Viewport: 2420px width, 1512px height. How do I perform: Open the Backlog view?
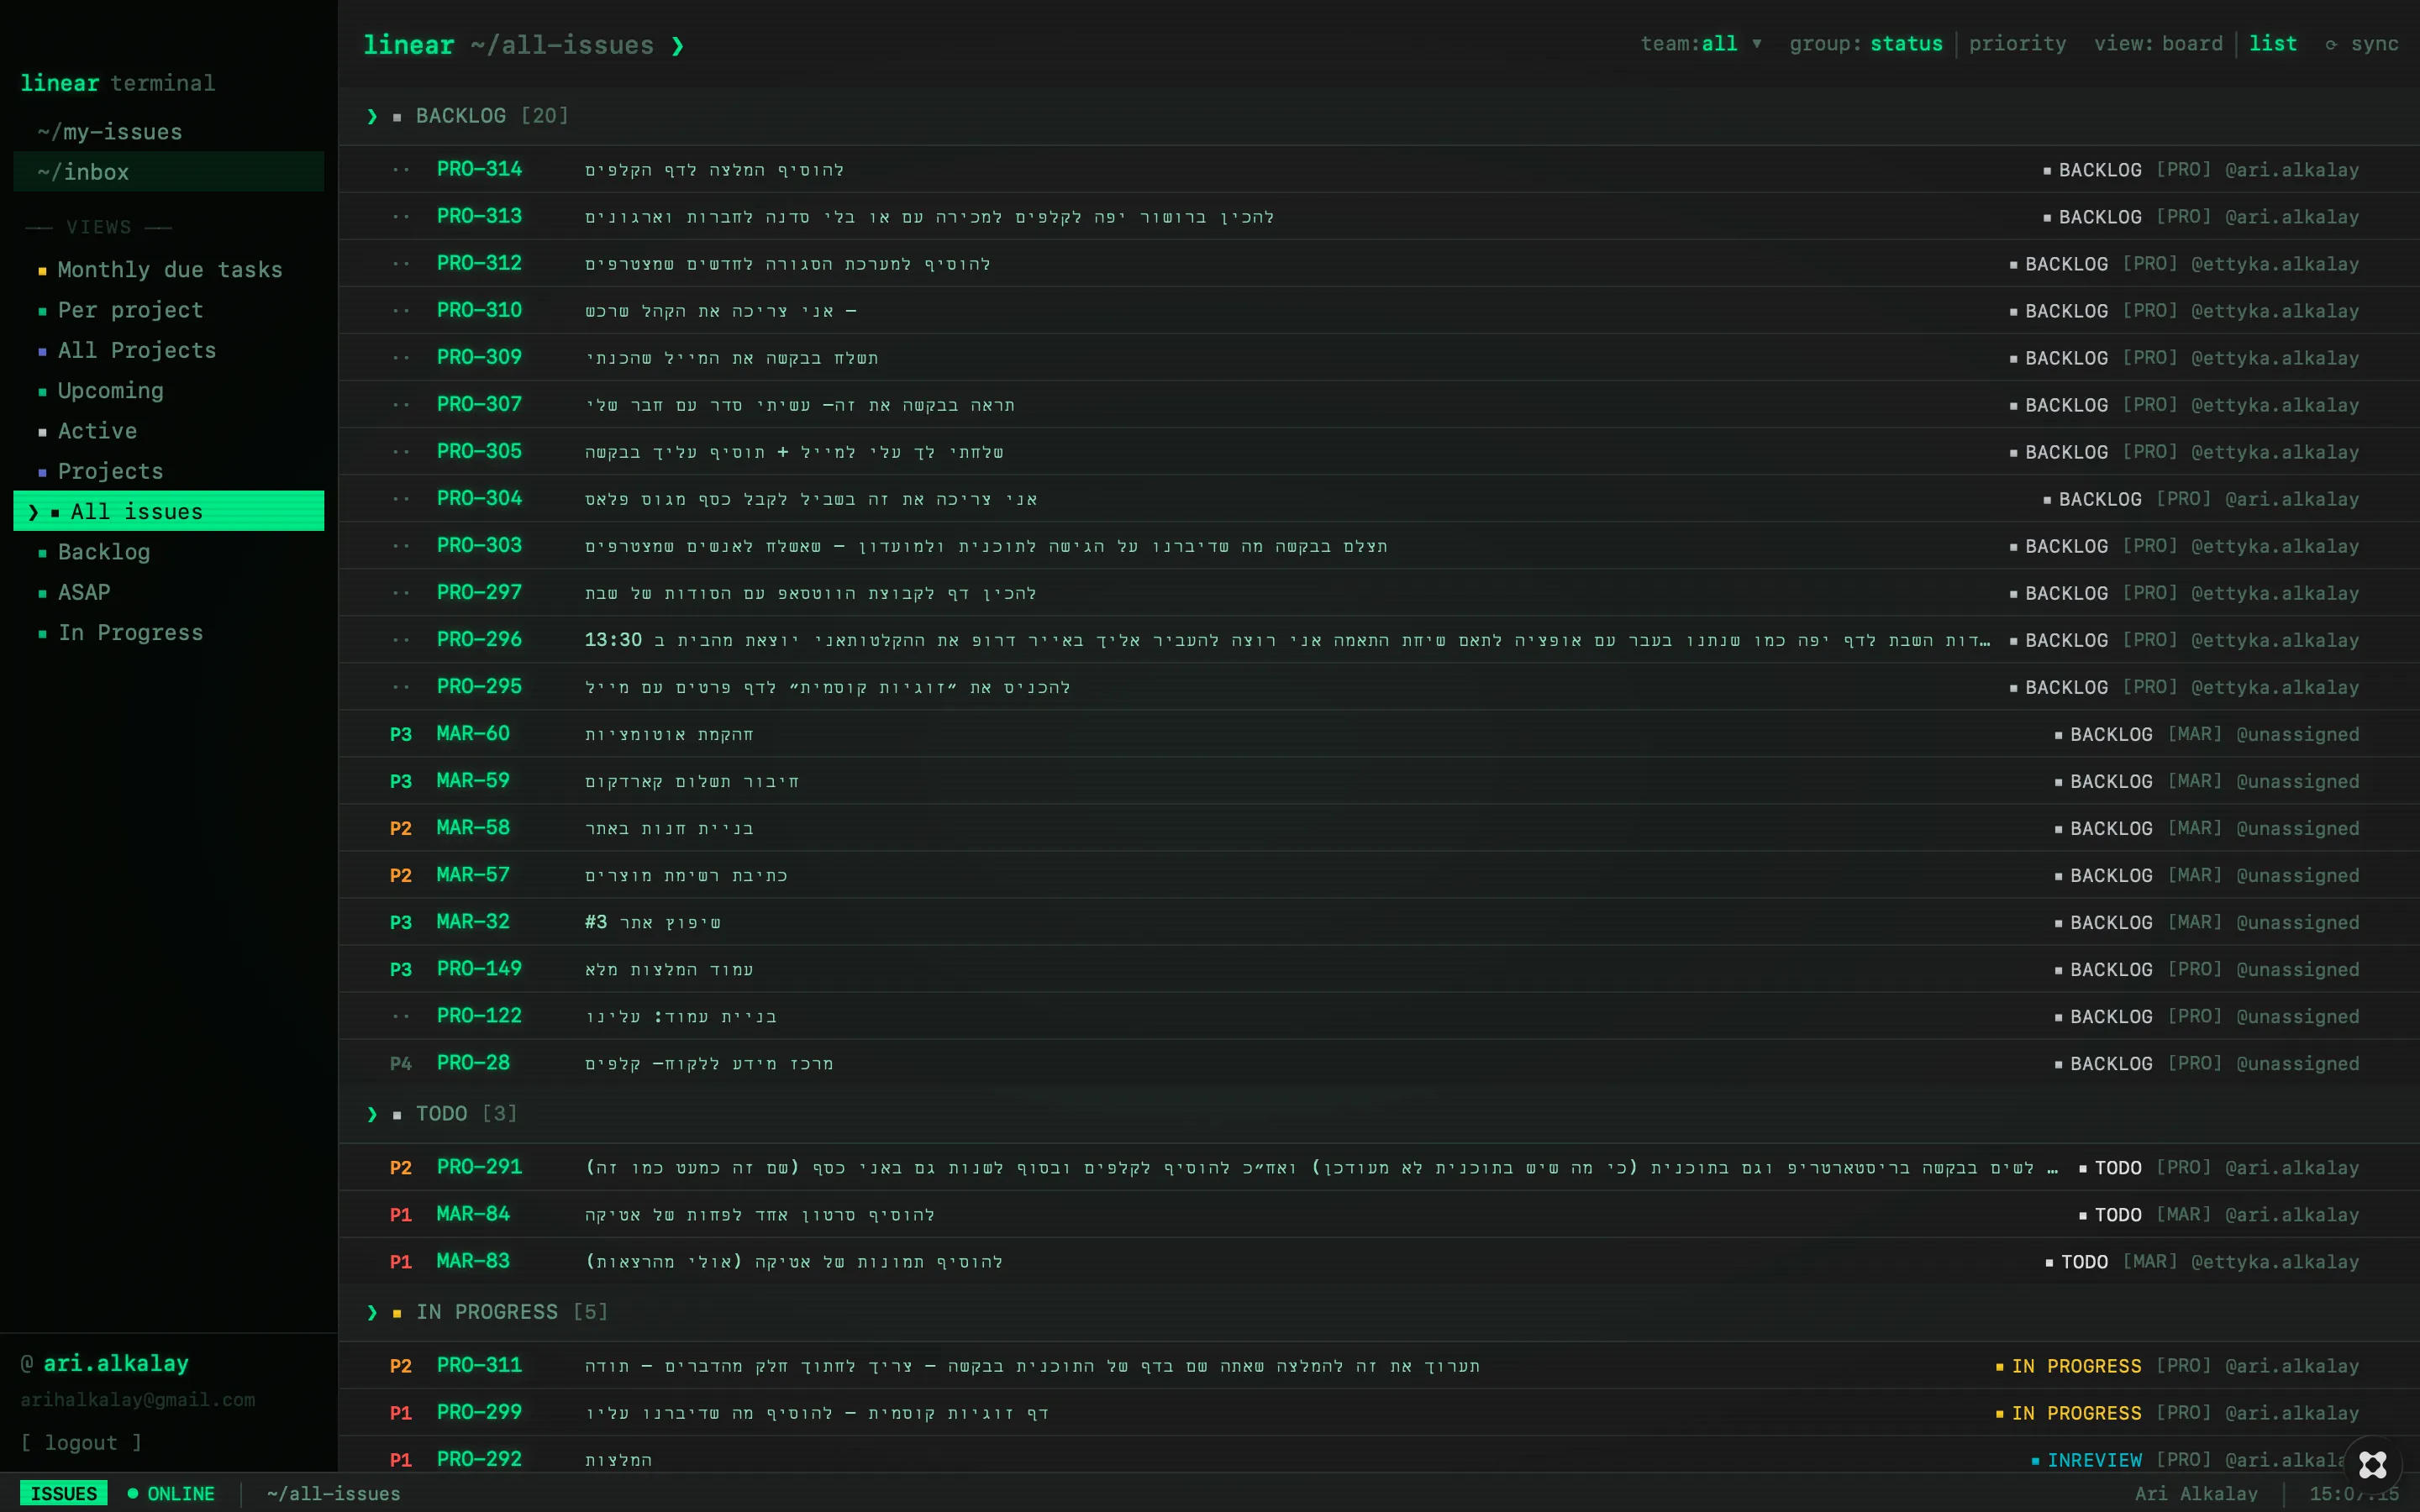[x=168, y=552]
